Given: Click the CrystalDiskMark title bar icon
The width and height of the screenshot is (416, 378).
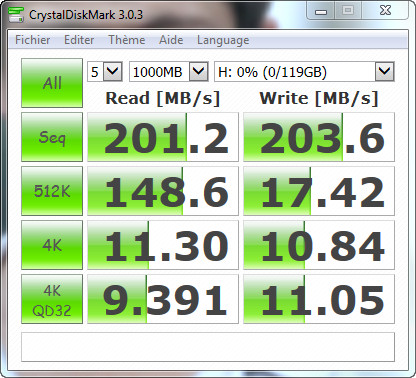Looking at the screenshot, I should [16, 14].
